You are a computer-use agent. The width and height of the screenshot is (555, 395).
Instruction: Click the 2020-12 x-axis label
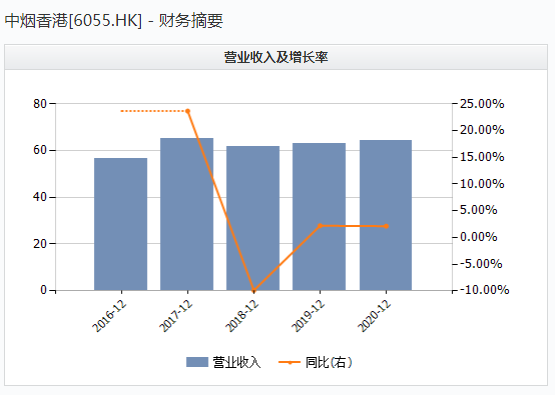(374, 316)
